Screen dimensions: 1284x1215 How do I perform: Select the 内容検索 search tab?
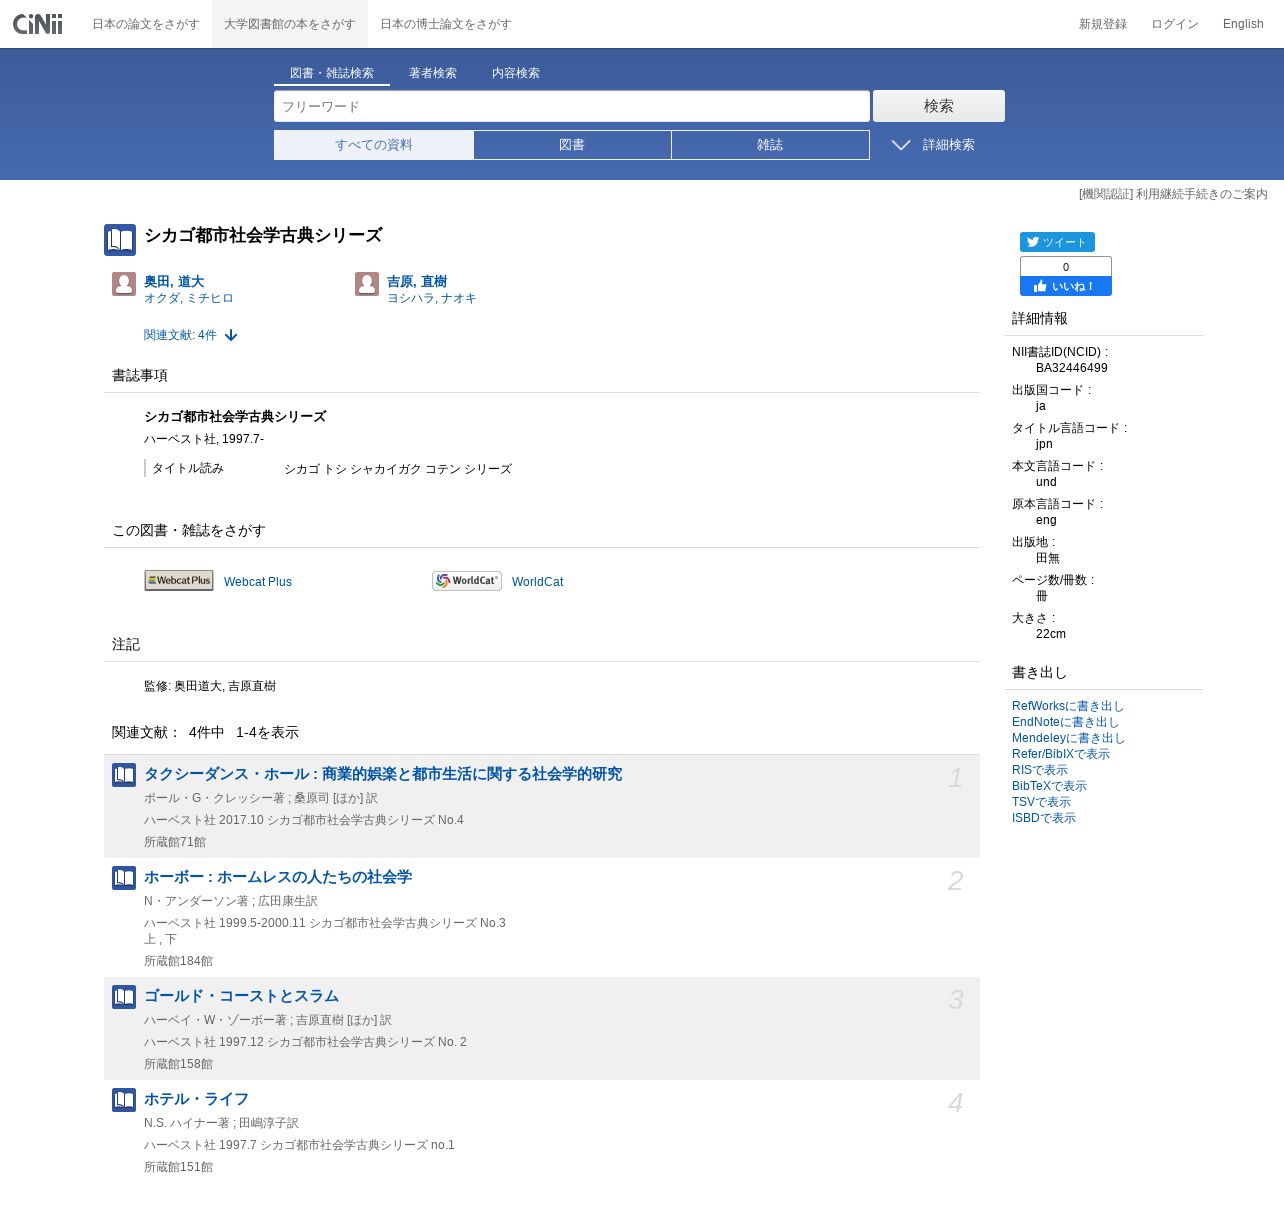click(516, 73)
